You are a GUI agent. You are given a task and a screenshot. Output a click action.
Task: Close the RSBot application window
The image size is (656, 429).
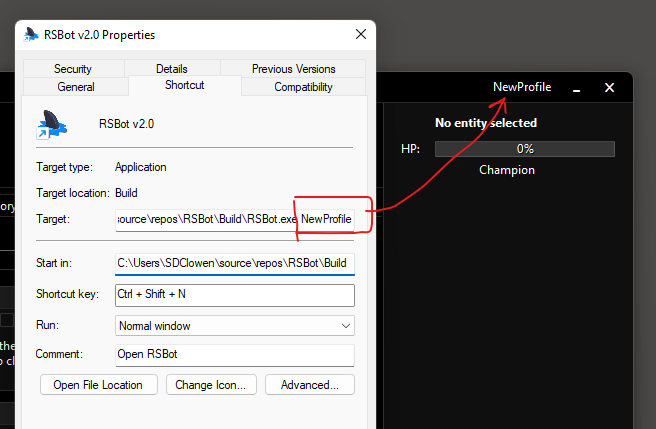click(x=609, y=87)
